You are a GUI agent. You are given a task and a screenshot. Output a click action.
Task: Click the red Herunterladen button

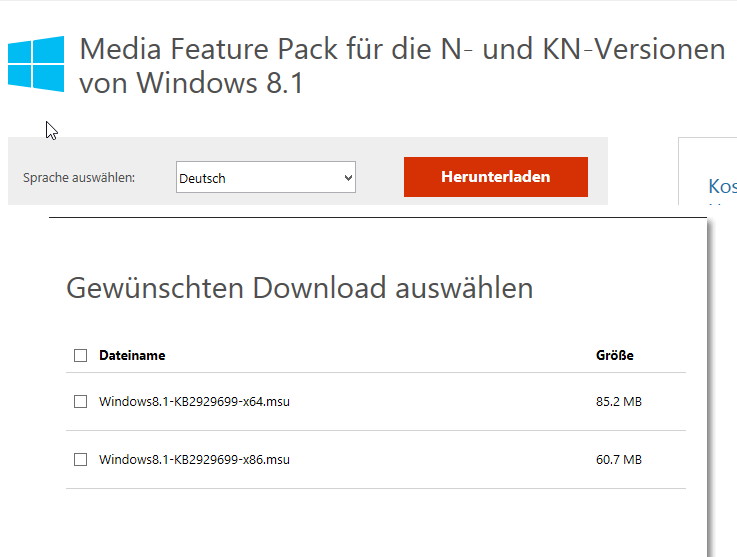[495, 177]
